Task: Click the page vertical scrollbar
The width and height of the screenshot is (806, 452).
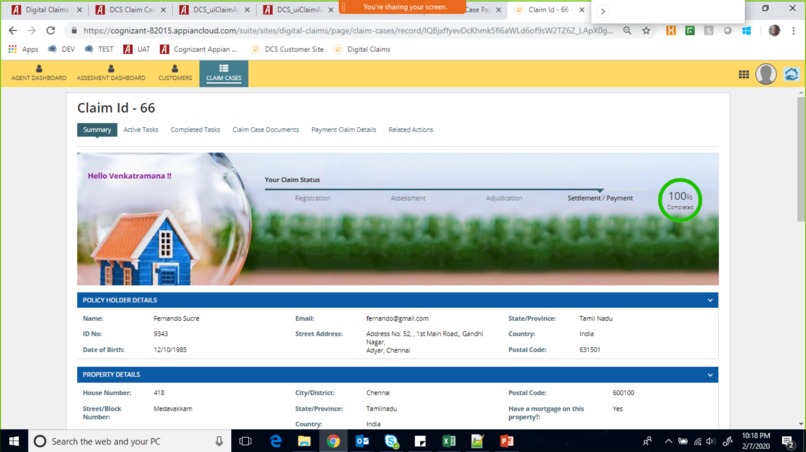Action: pos(801,159)
